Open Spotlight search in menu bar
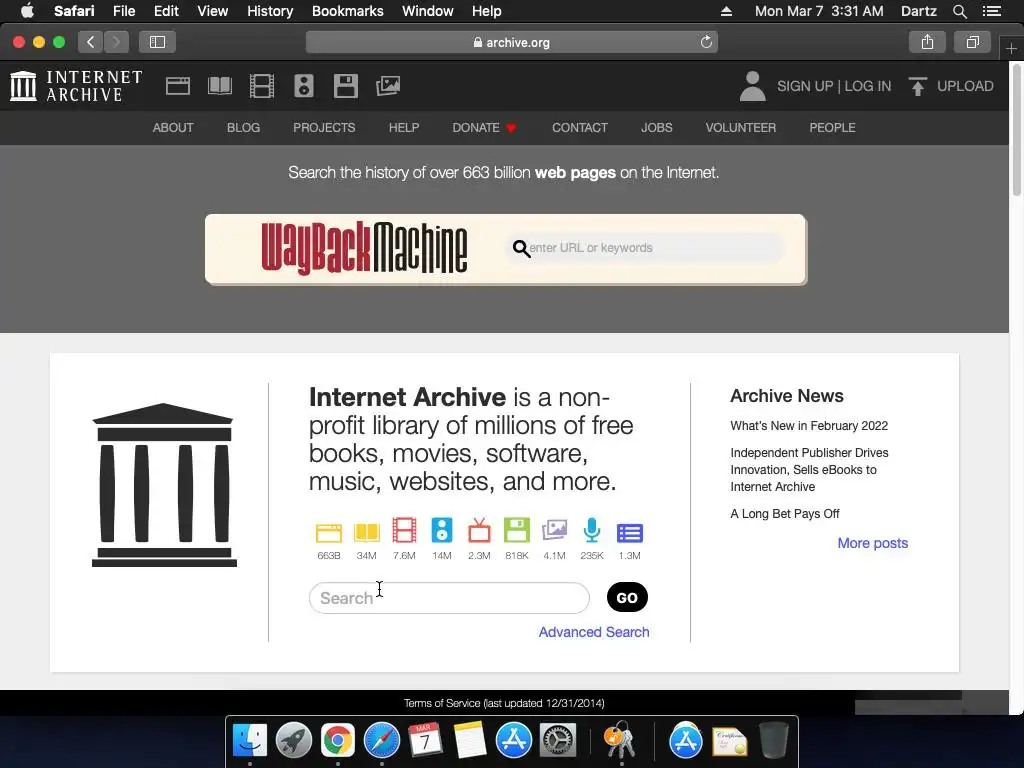 pyautogui.click(x=959, y=11)
